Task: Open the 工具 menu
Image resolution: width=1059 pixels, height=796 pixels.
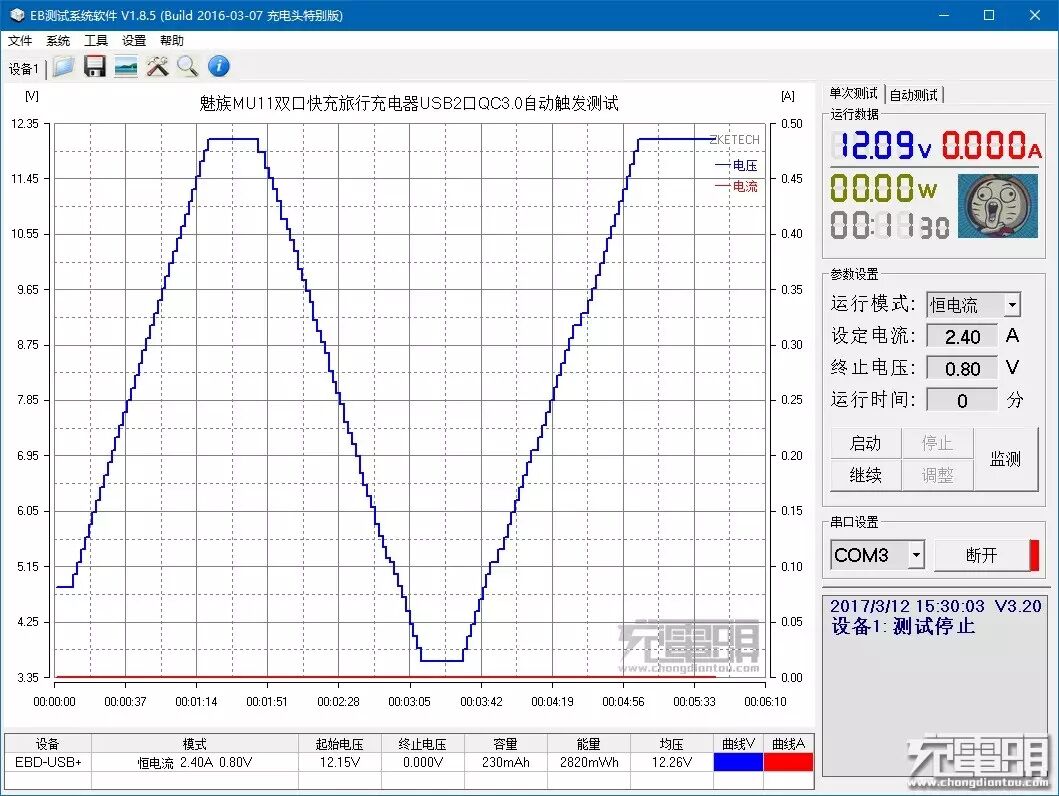Action: click(x=96, y=41)
